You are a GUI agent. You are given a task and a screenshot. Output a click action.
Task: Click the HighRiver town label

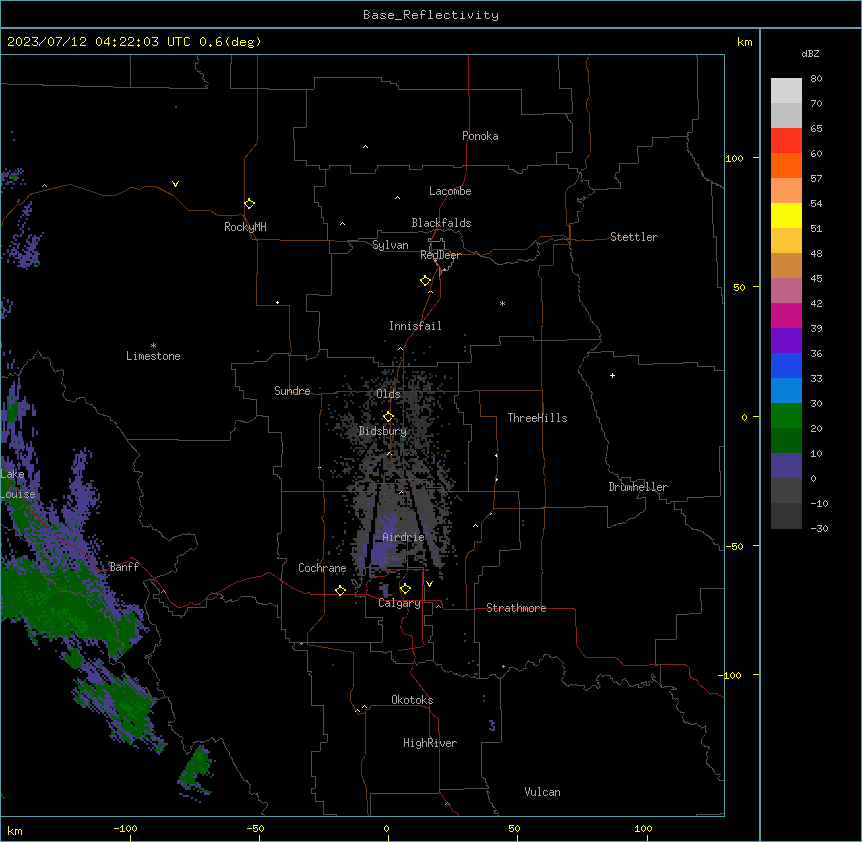[430, 743]
